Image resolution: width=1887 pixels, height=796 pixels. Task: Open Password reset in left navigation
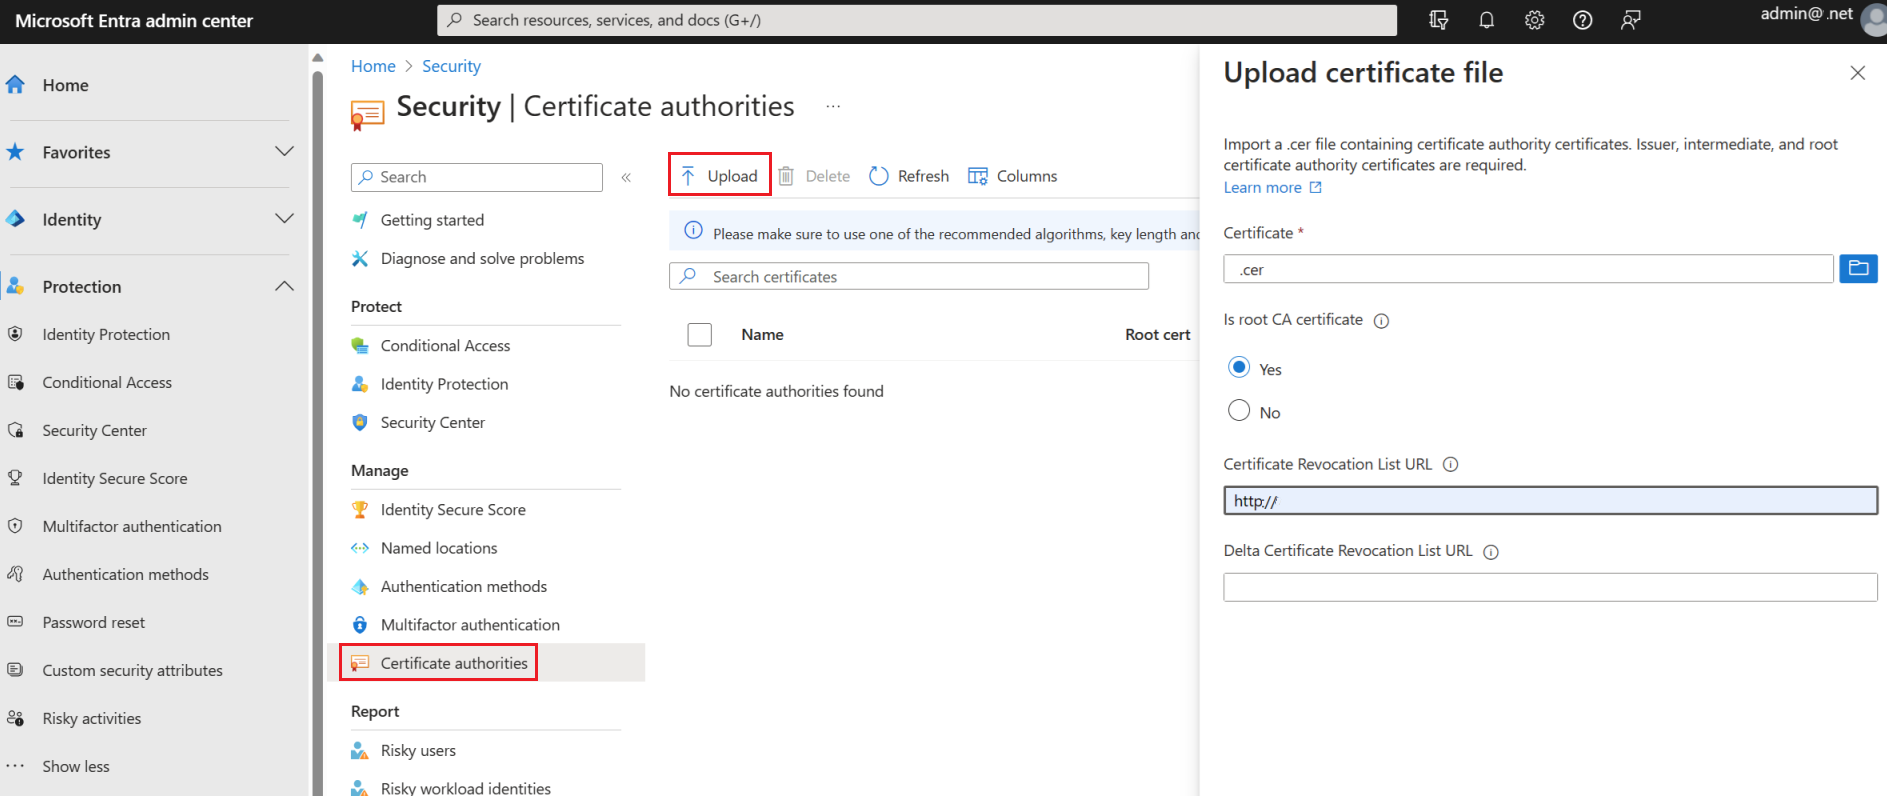(x=93, y=622)
